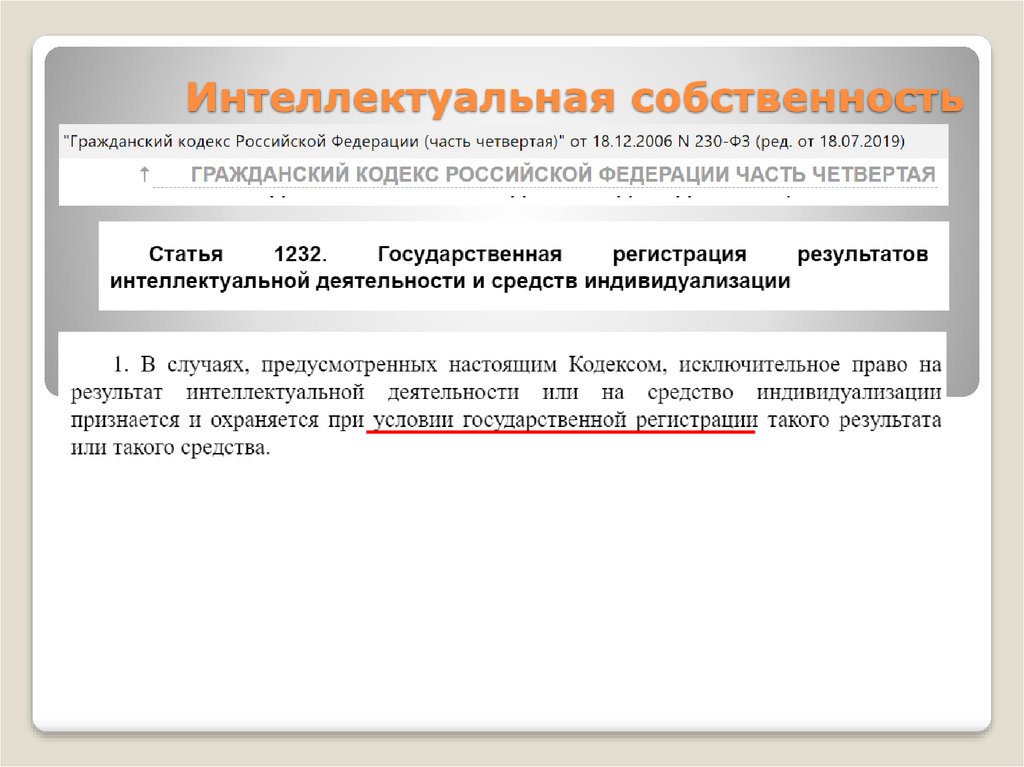
Task: Click the citation line dated 18.12.2006 N 230-ФЗ
Action: [x=484, y=141]
